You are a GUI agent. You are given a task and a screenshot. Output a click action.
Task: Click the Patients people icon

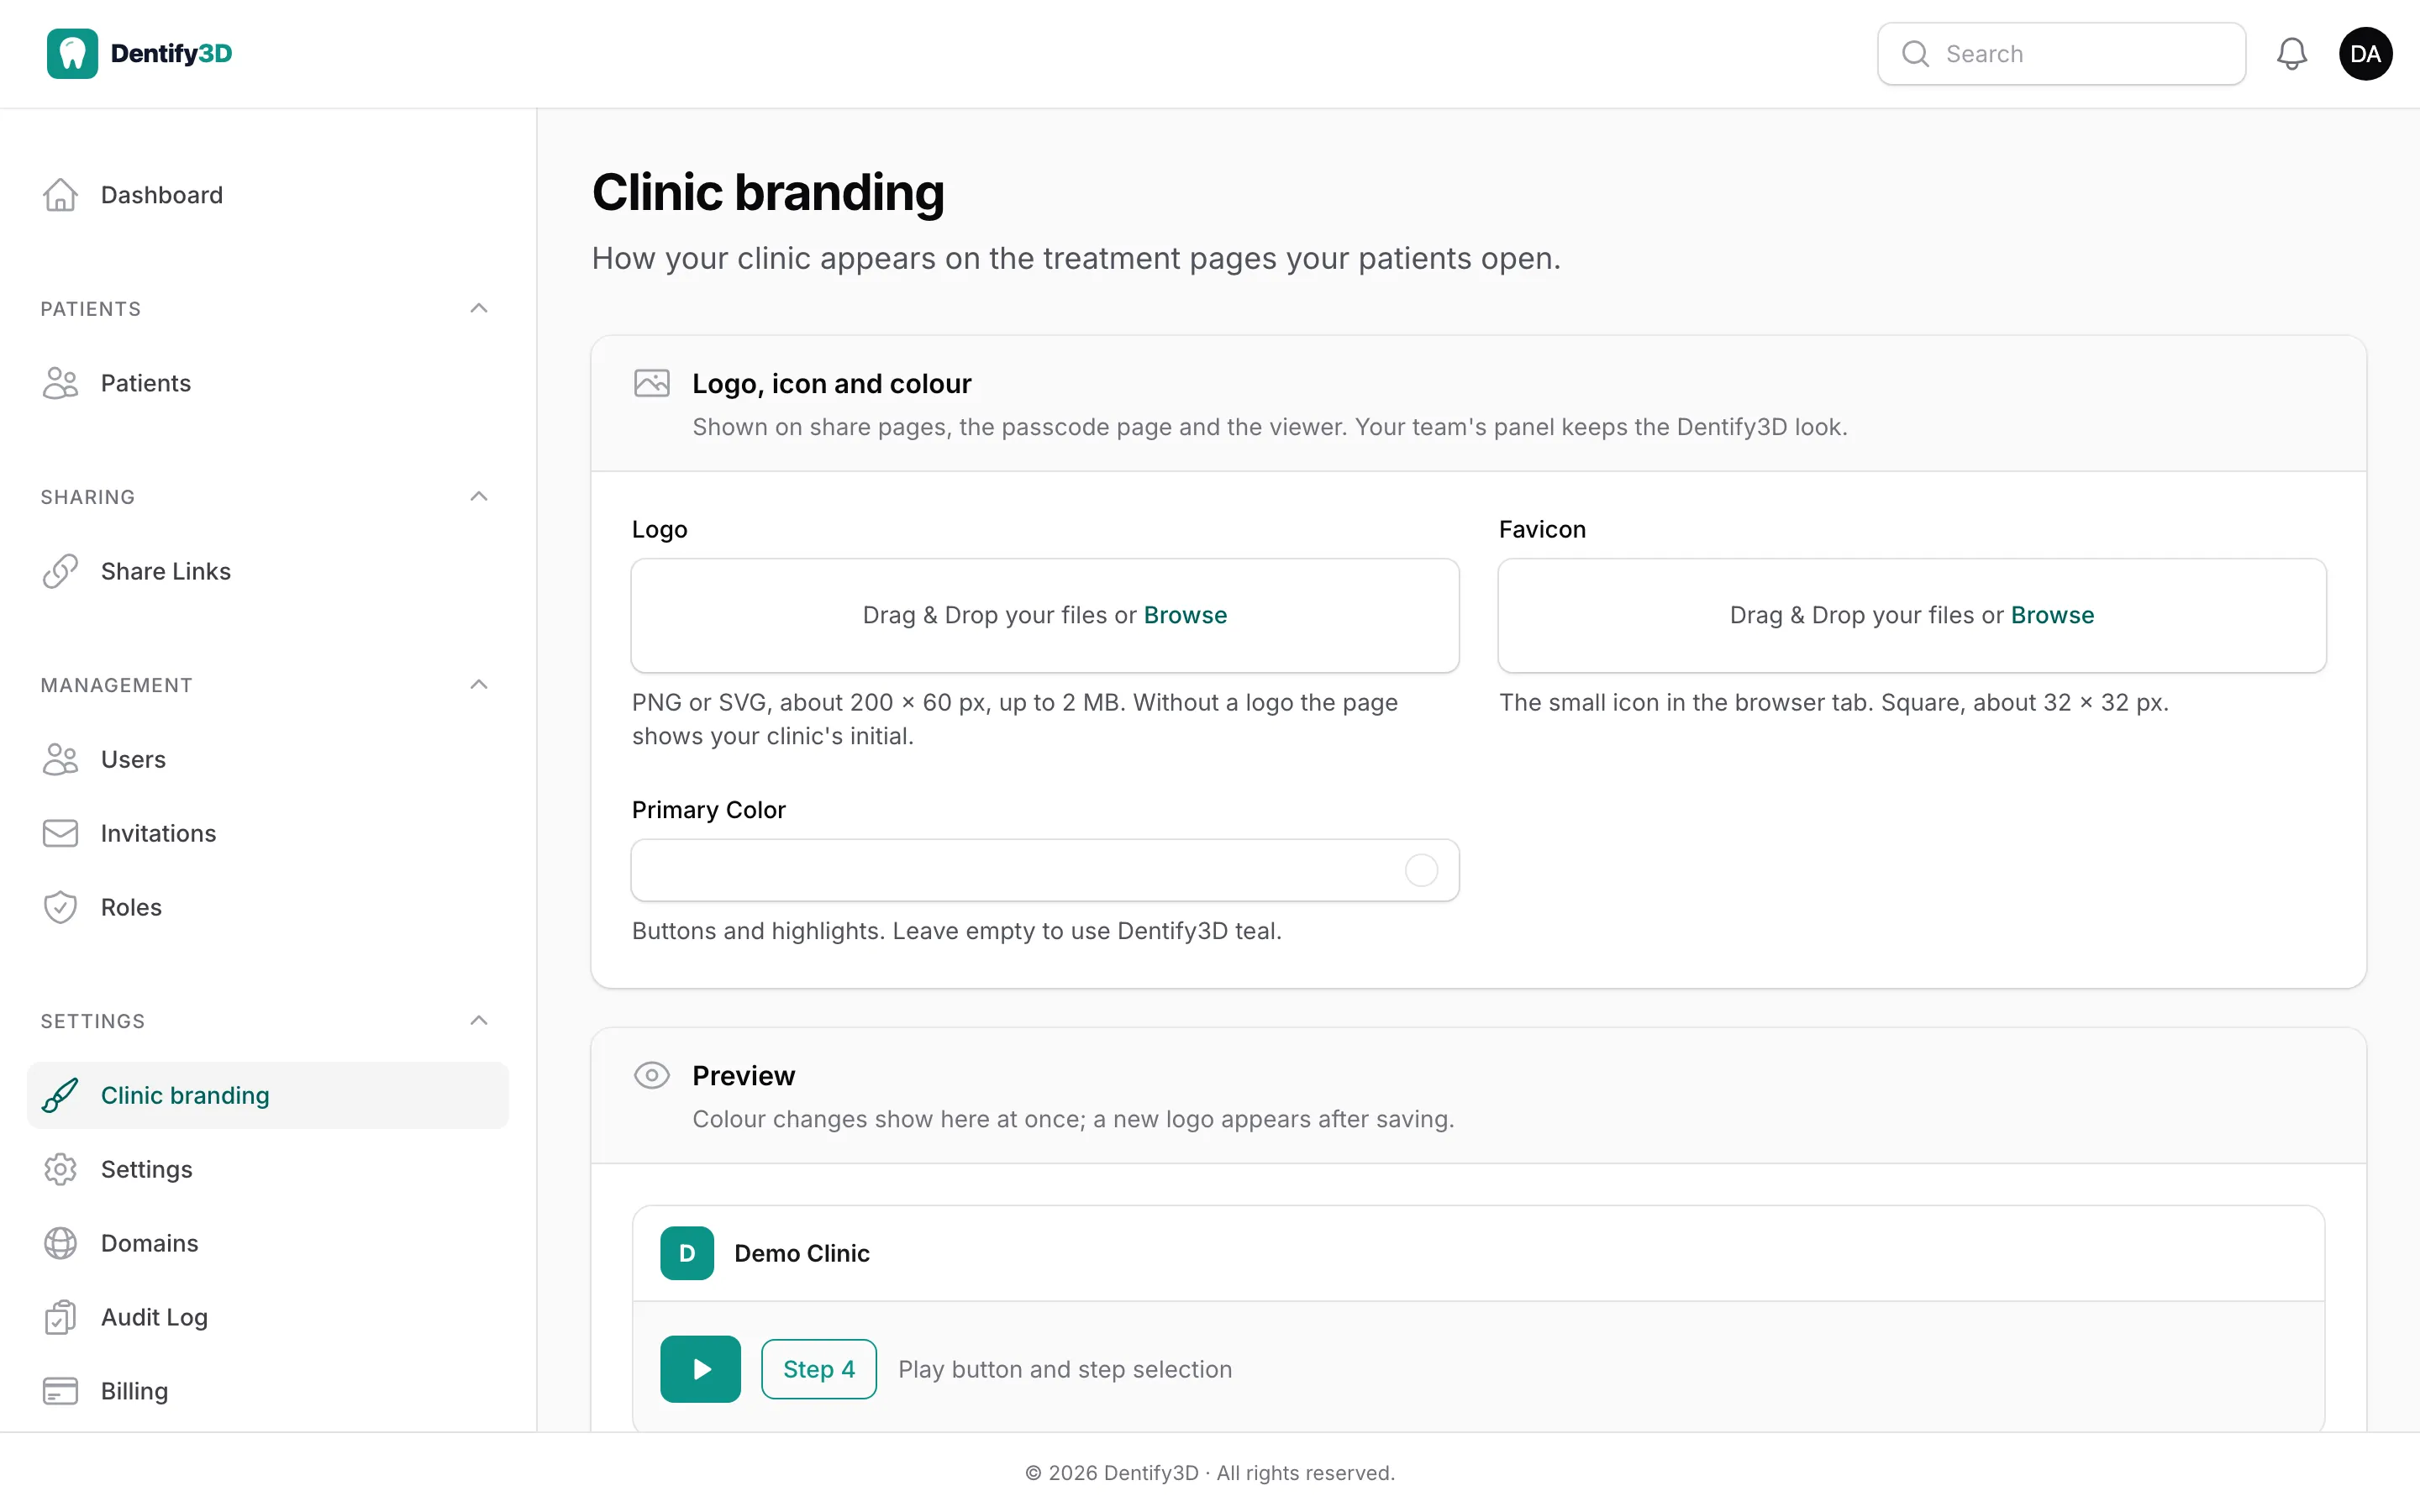point(60,383)
